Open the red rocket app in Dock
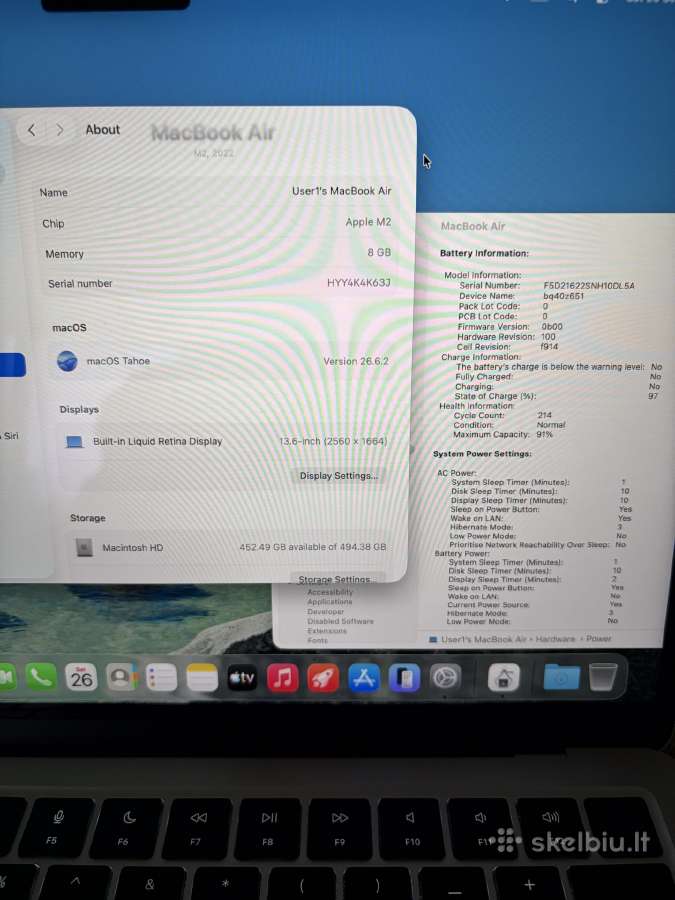 [323, 678]
